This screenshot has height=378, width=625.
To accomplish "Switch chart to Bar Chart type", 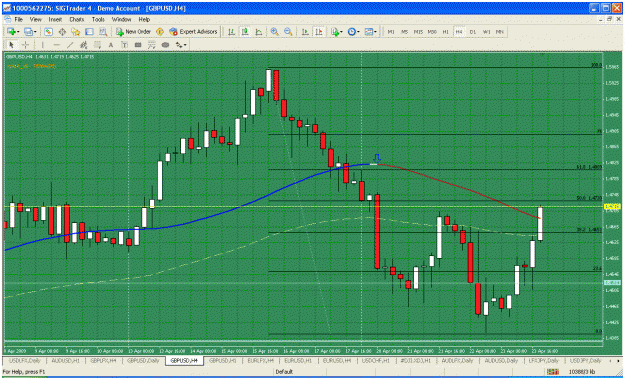I will 231,32.
